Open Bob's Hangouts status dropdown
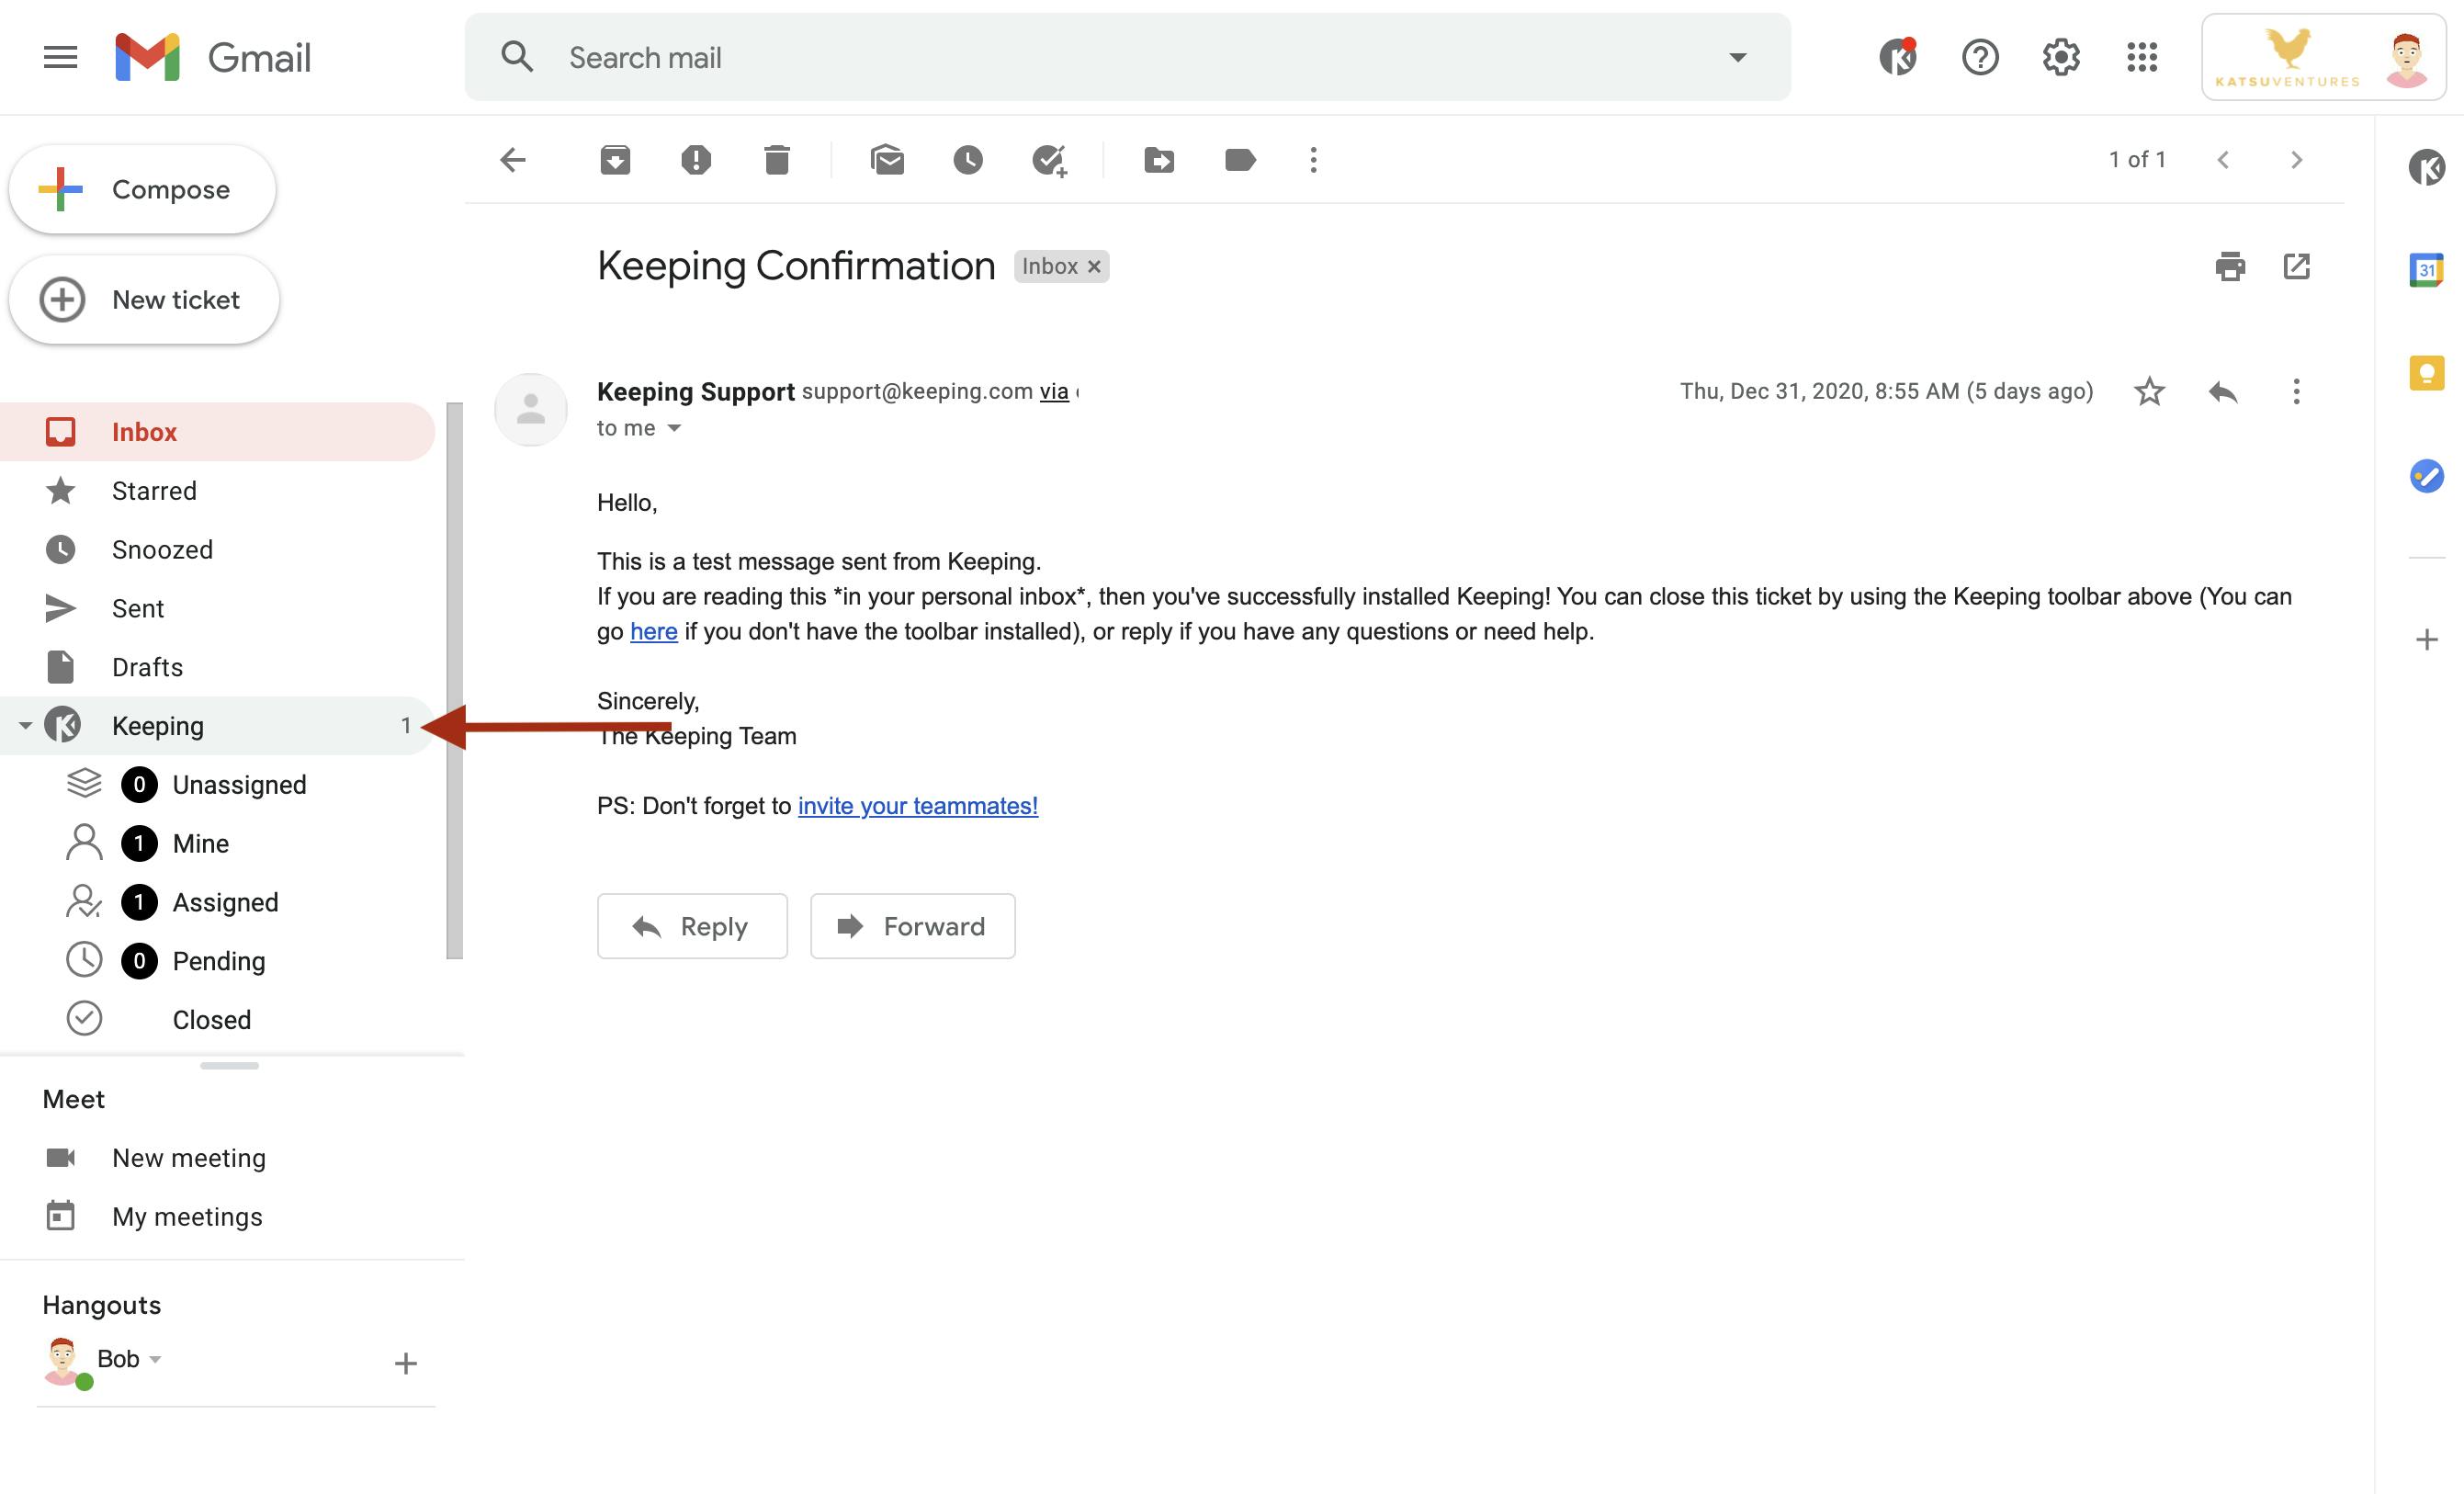 pos(155,1359)
